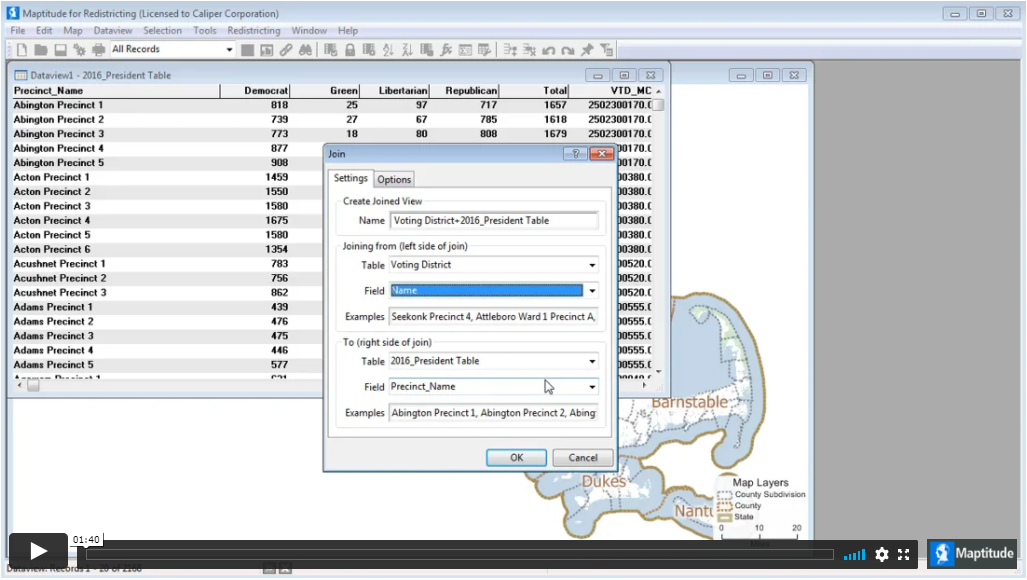1027x580 pixels.
Task: Click the Save disk icon
Action: click(x=60, y=49)
